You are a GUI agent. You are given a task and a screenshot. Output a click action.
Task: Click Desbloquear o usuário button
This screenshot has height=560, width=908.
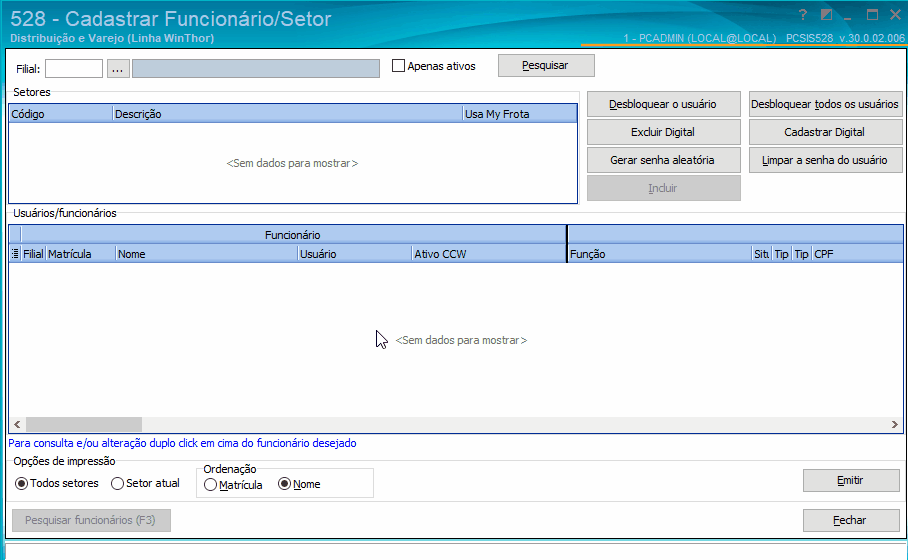(x=664, y=104)
